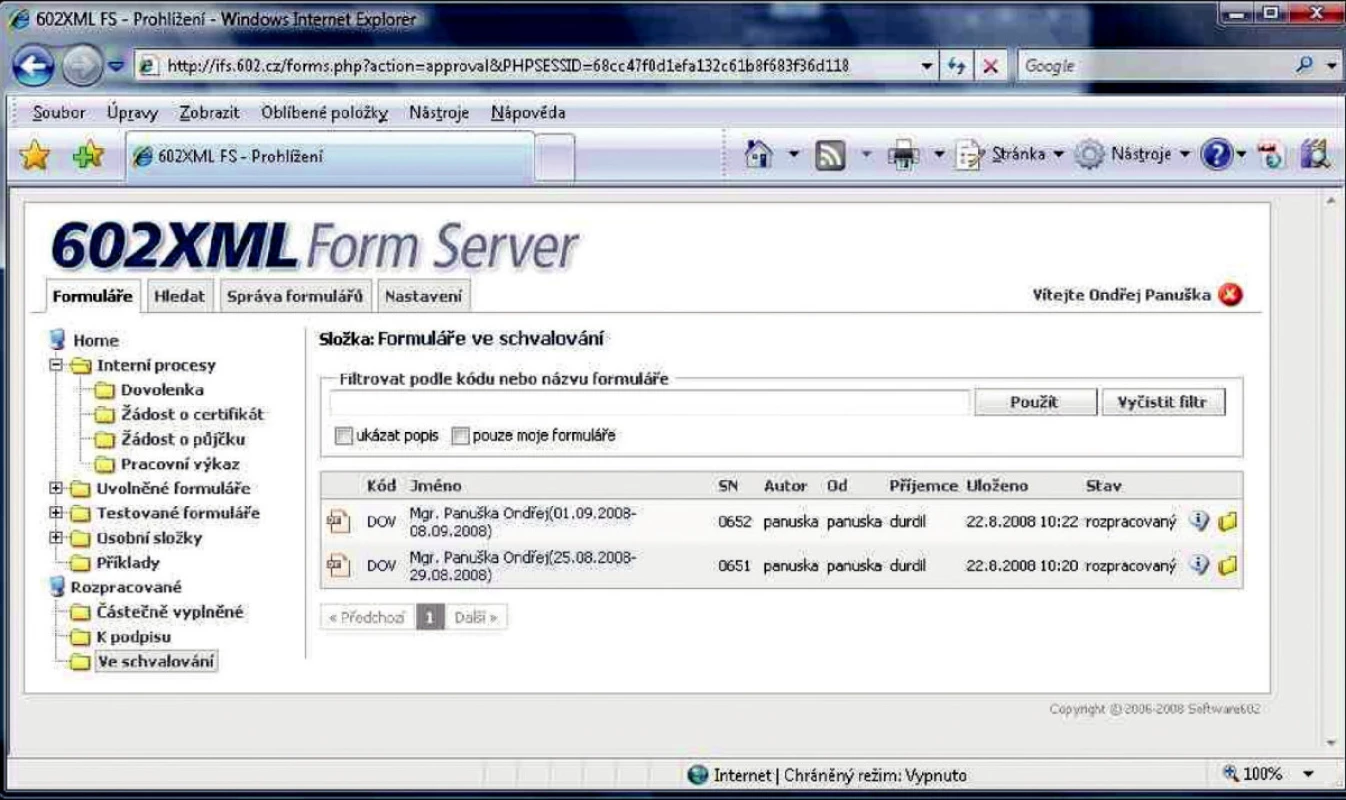Click the red Stop loading icon
The height and width of the screenshot is (800, 1346).
pos(991,66)
